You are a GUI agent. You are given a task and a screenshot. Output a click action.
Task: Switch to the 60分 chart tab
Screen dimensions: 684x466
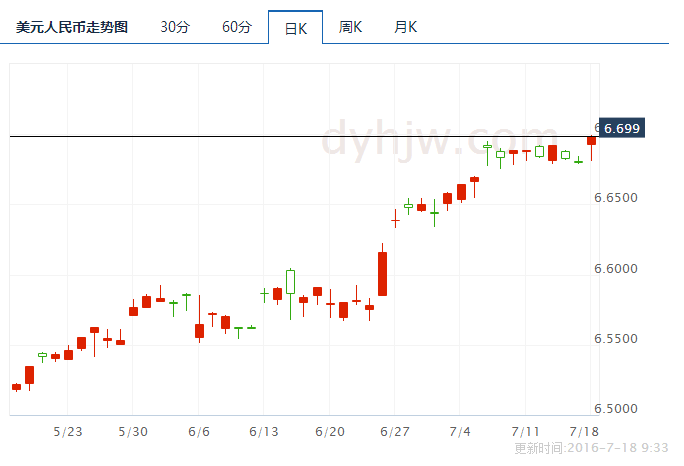pos(237,27)
